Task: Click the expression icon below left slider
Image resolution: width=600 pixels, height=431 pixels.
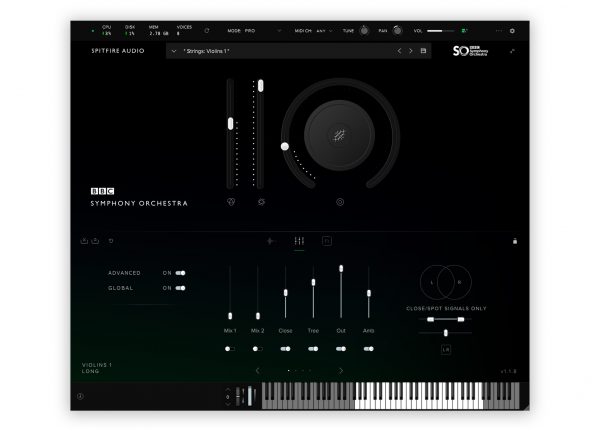Action: click(231, 202)
